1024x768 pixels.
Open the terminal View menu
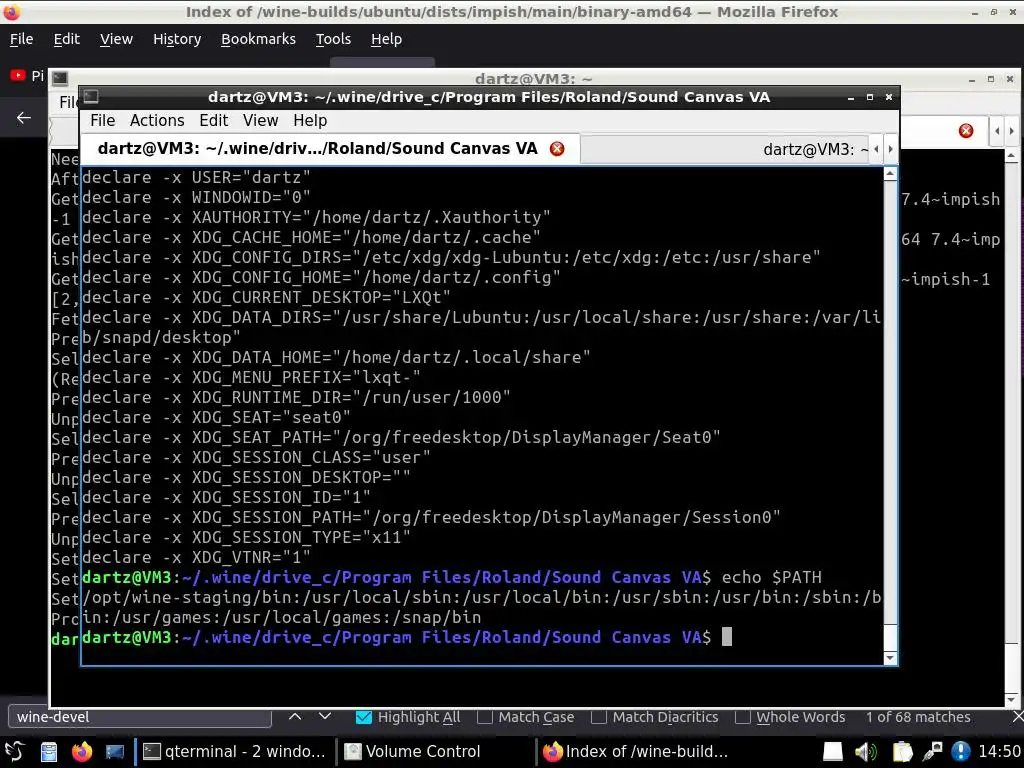tap(261, 121)
